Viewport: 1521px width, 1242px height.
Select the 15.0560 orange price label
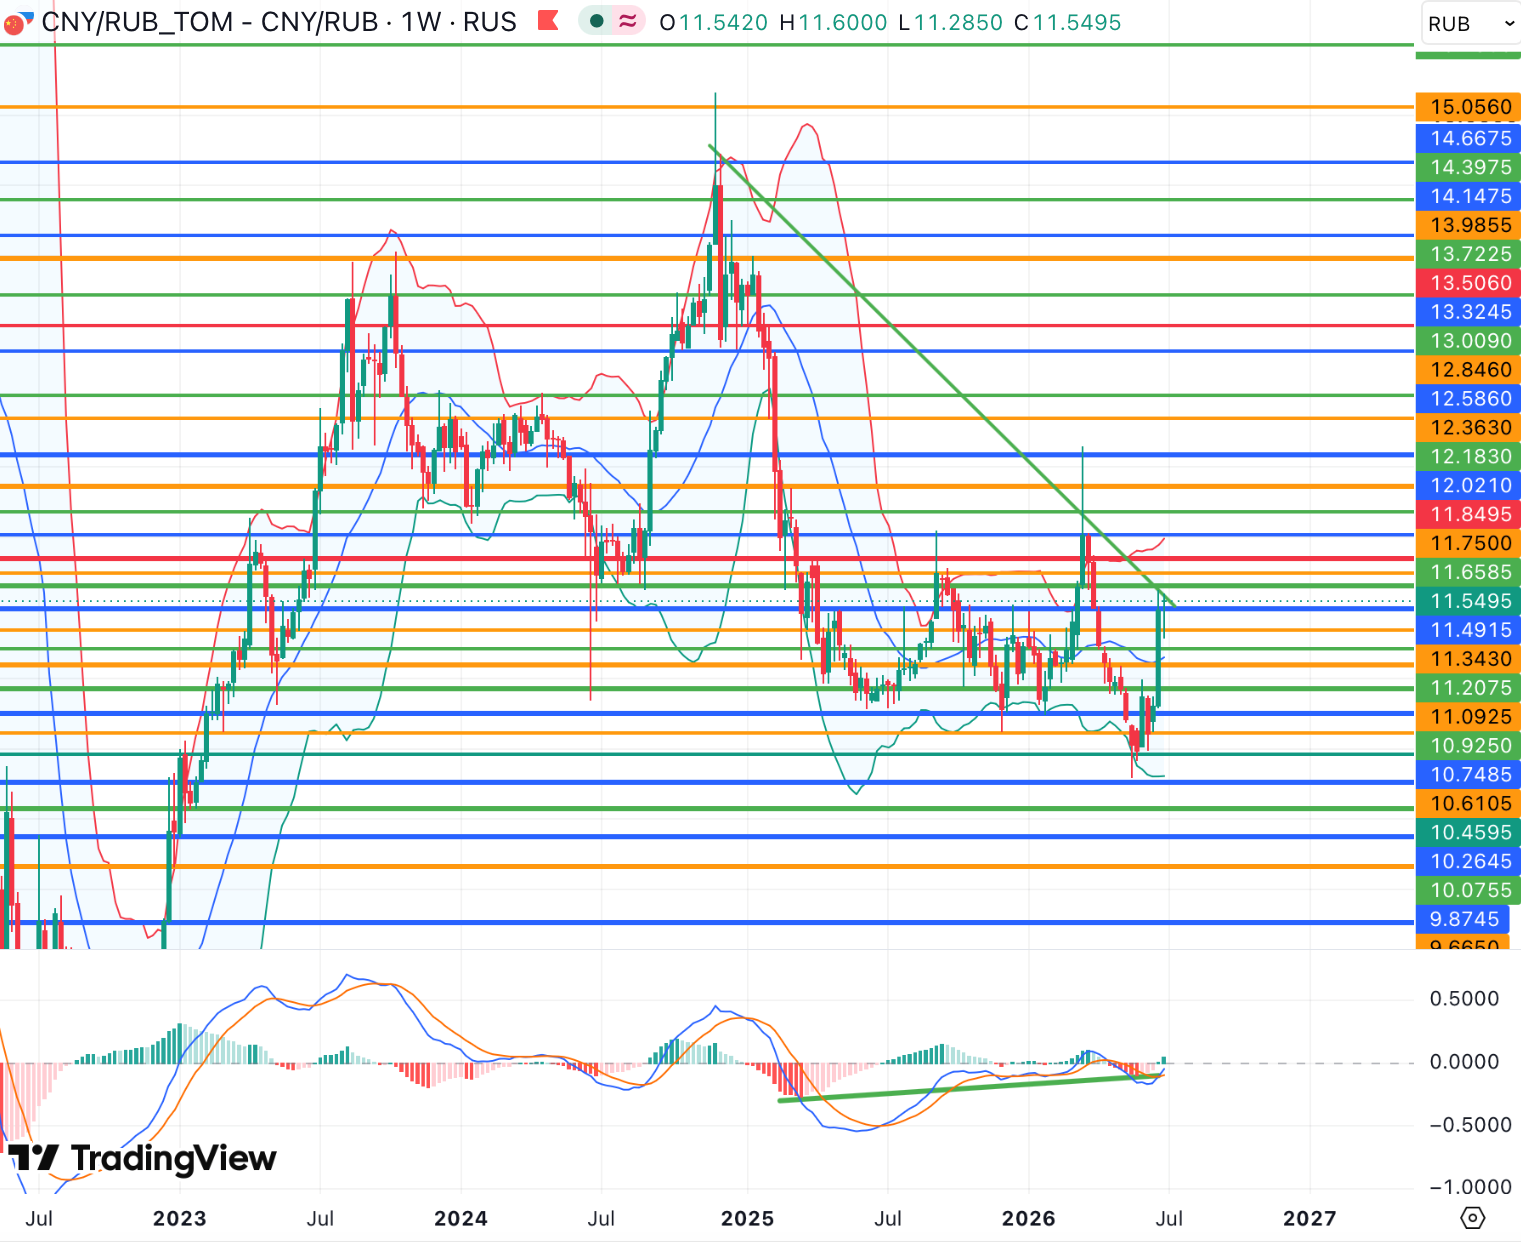click(1468, 107)
